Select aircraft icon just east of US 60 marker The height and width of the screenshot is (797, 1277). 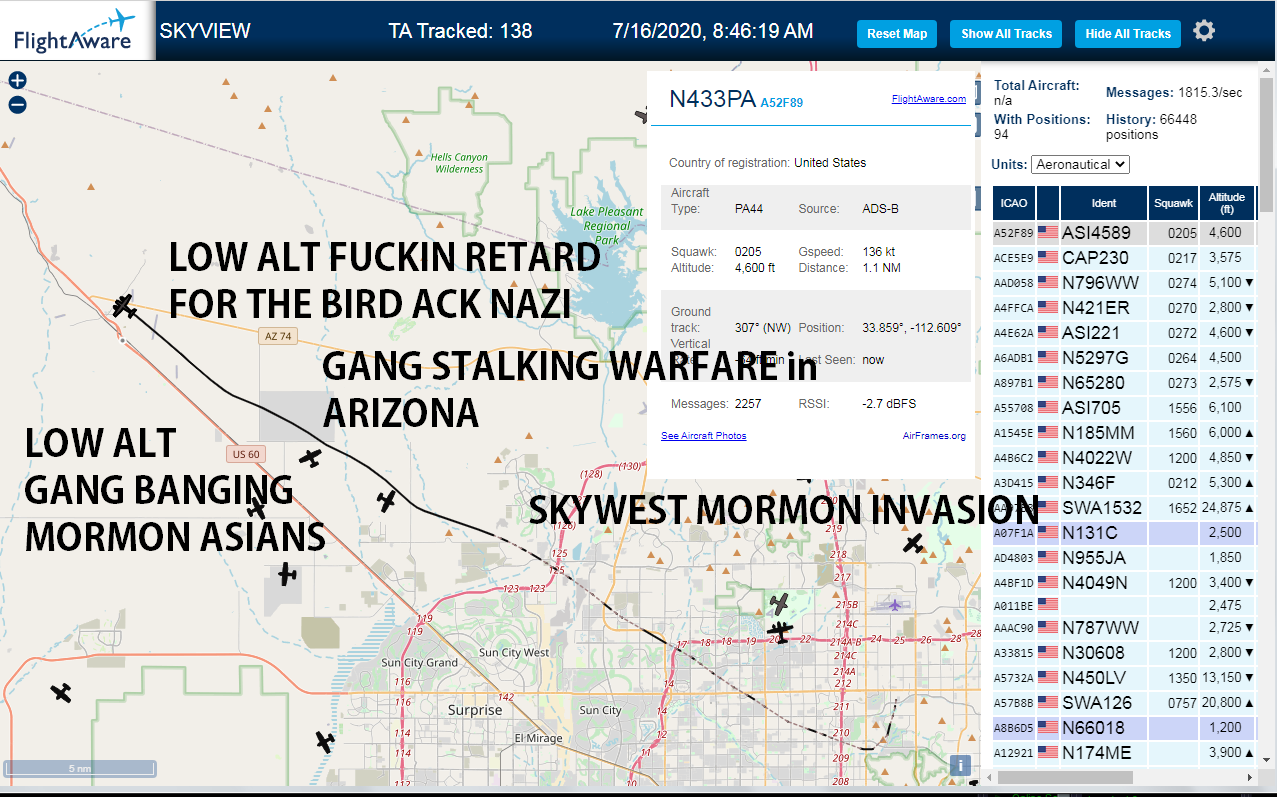coord(311,458)
